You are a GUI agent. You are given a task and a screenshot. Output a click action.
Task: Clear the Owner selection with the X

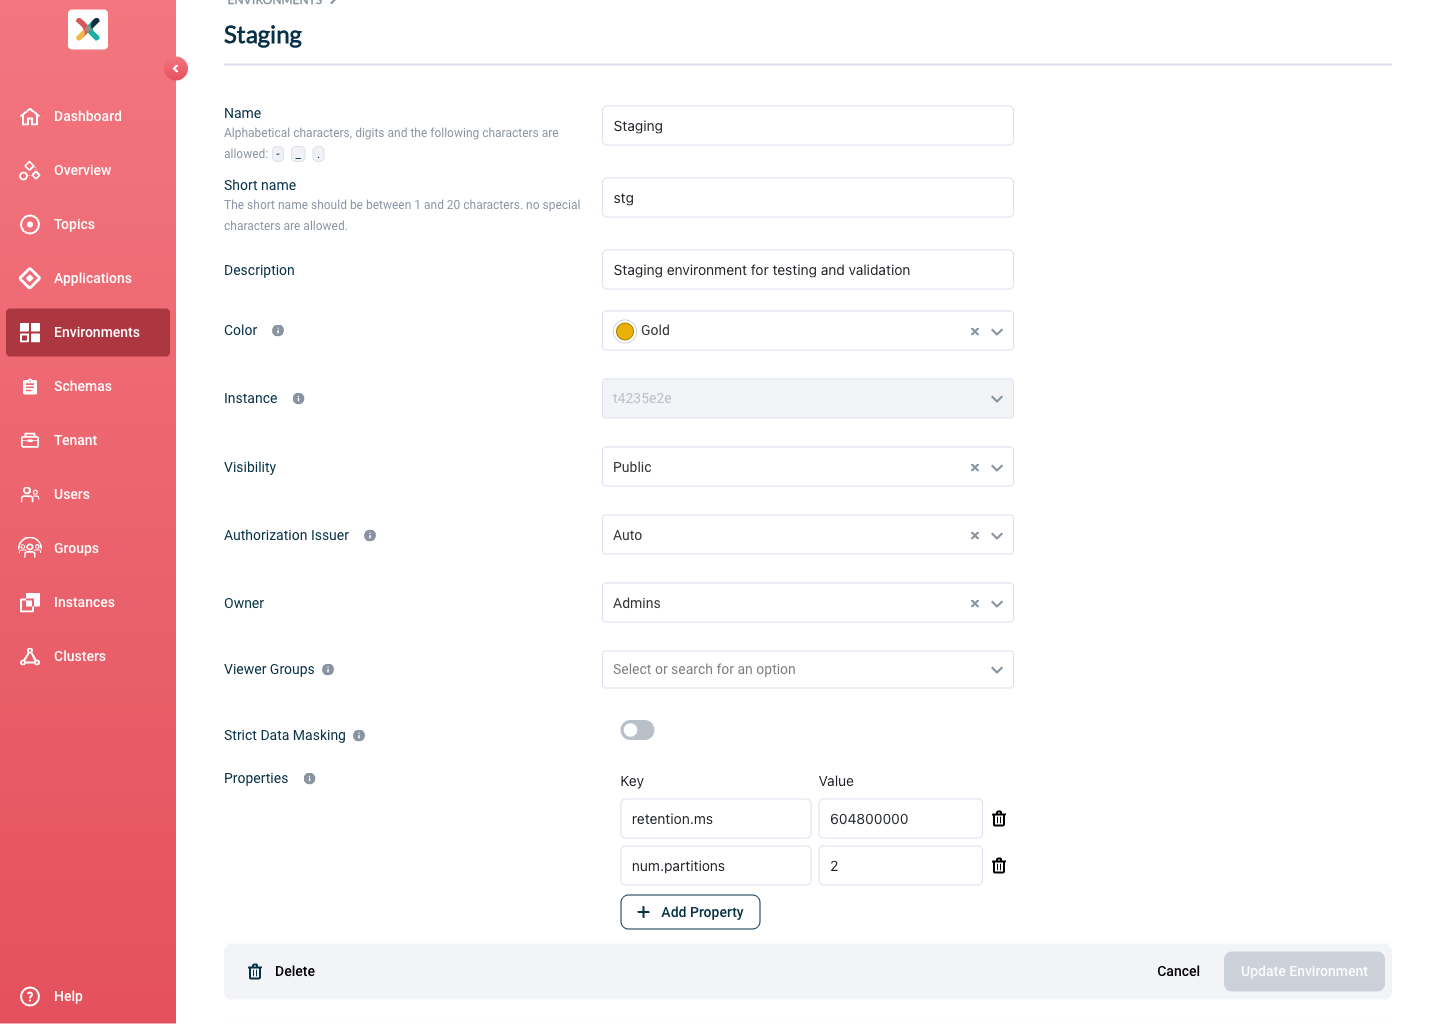pos(975,604)
